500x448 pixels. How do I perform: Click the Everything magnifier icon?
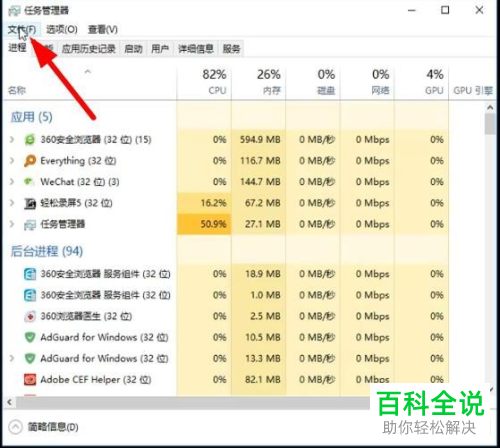pyautogui.click(x=30, y=161)
